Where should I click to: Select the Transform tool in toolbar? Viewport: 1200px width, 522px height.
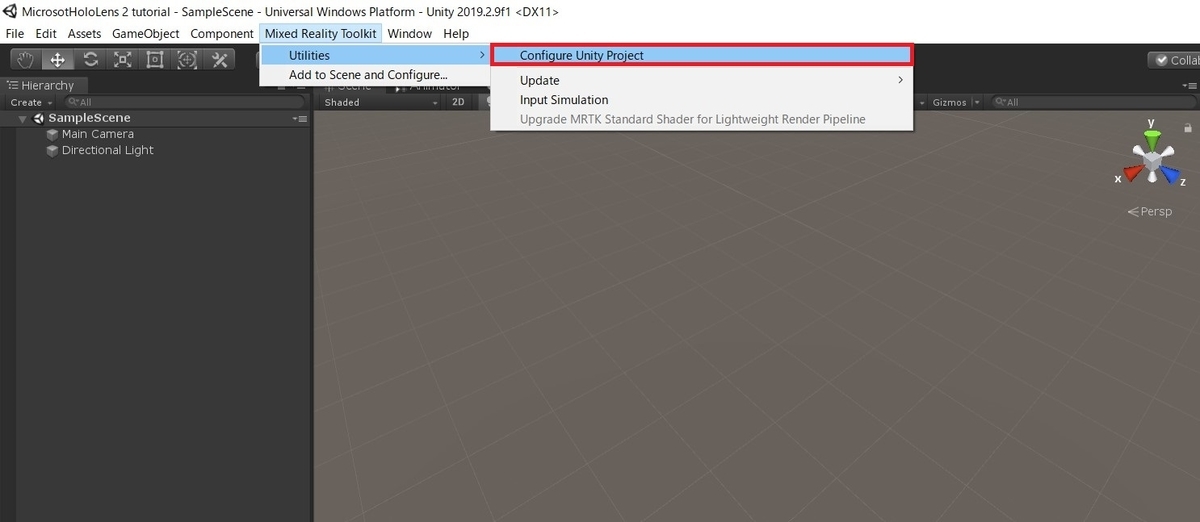(x=187, y=59)
